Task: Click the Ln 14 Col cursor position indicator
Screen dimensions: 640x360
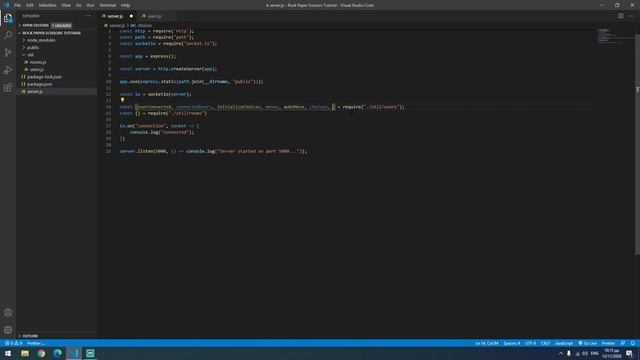Action: (x=487, y=343)
